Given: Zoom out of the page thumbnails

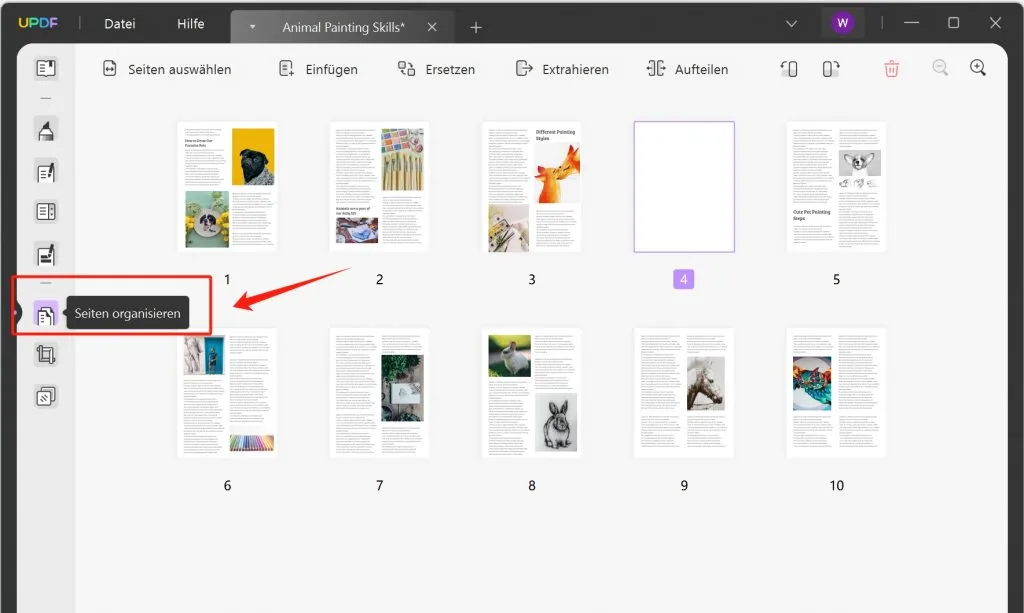Looking at the screenshot, I should tap(941, 68).
